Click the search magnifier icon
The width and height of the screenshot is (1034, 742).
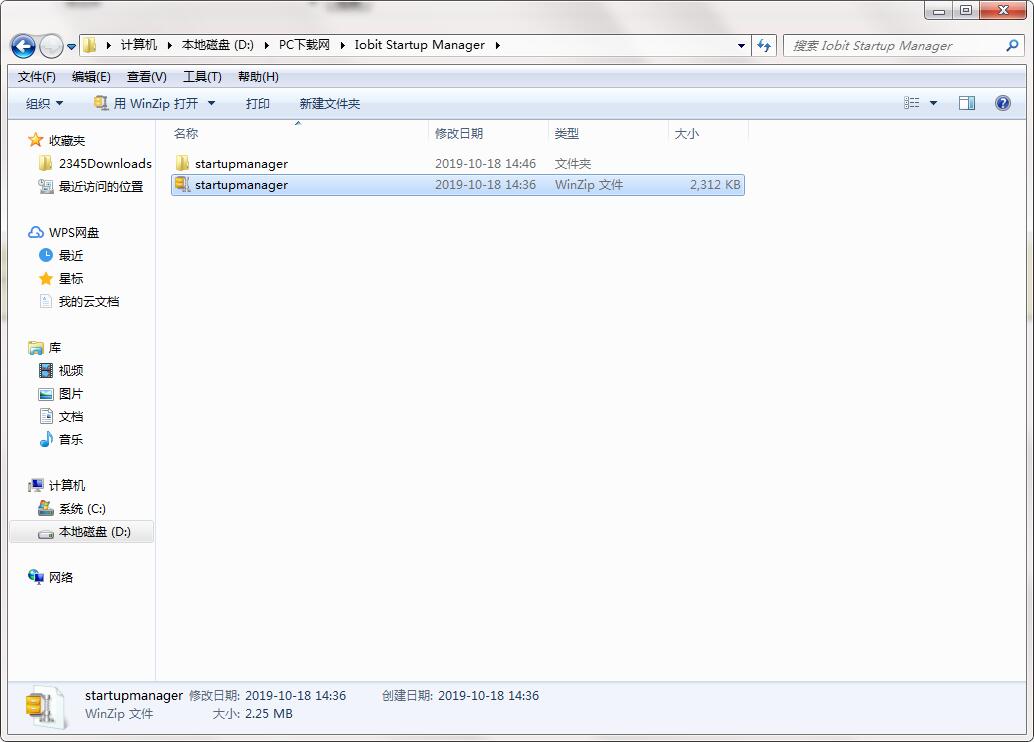[1012, 46]
